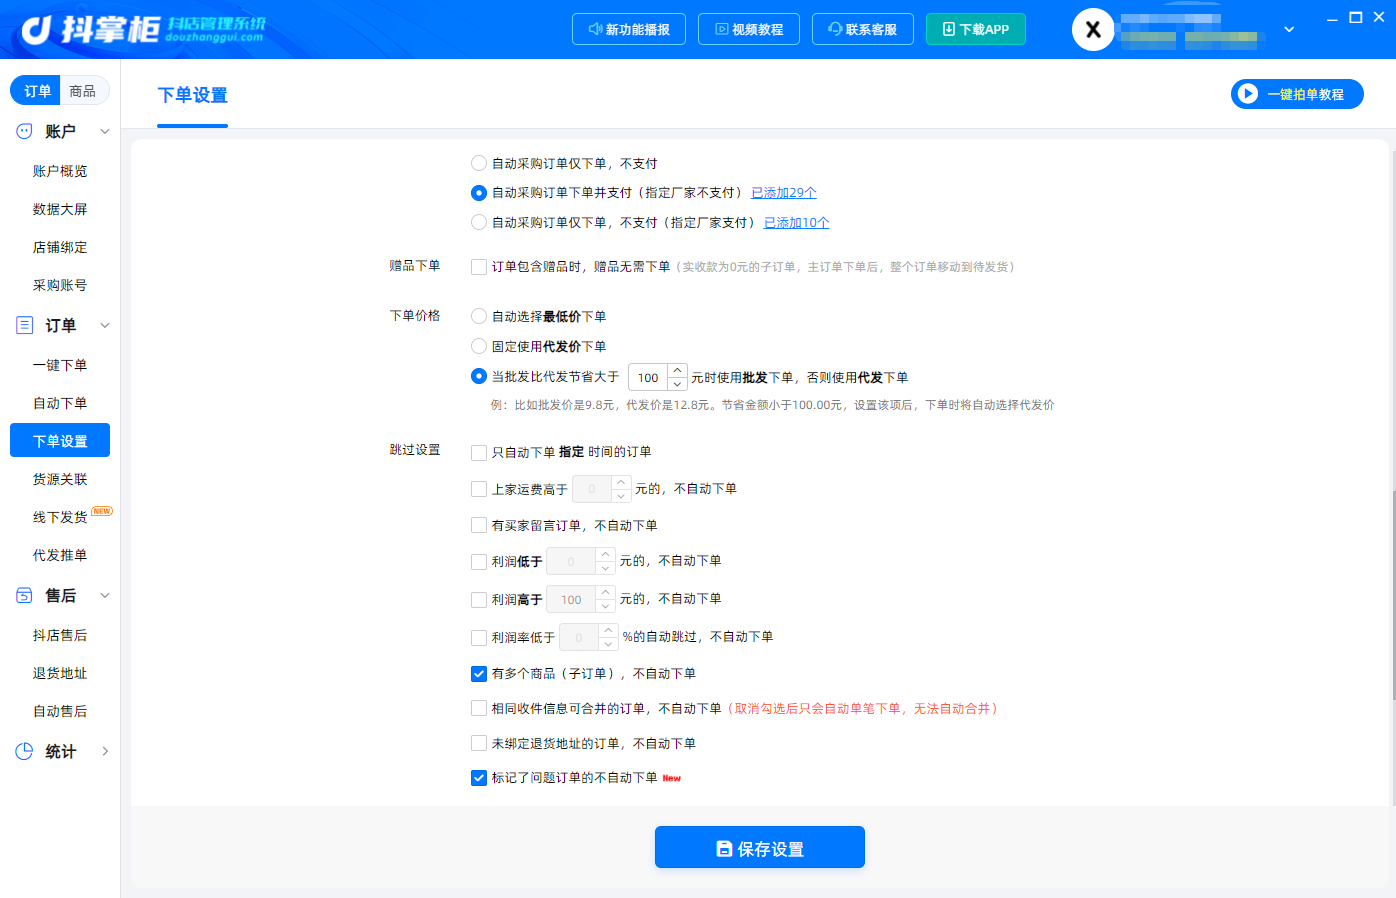Save settings with 保存设置 button

coord(760,847)
